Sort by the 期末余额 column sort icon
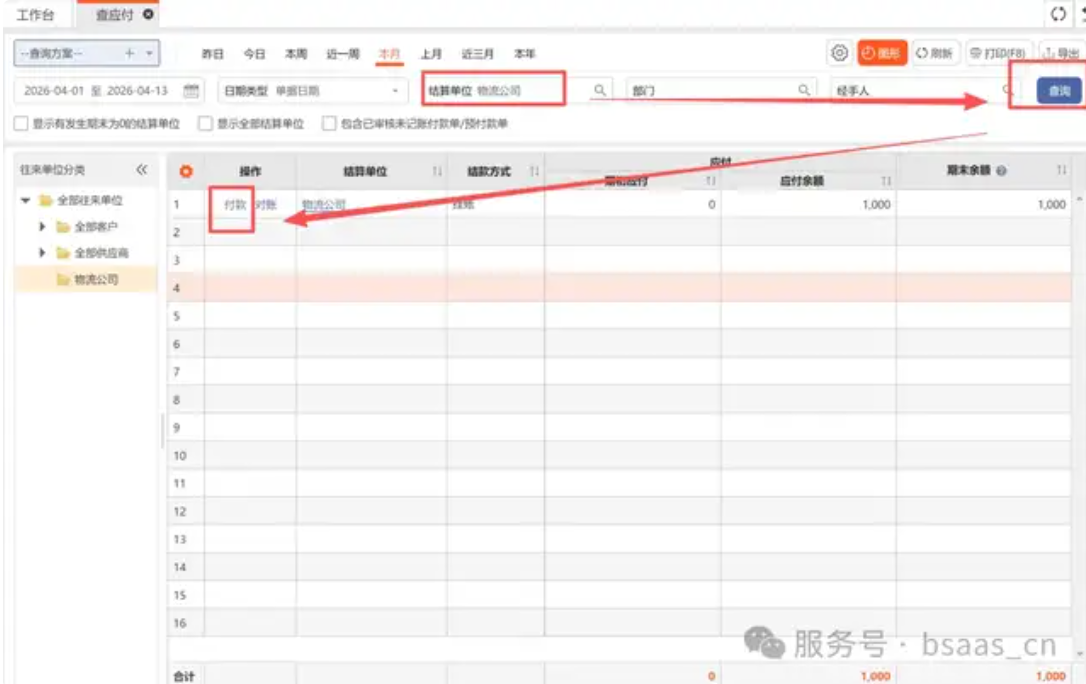 click(x=1061, y=170)
